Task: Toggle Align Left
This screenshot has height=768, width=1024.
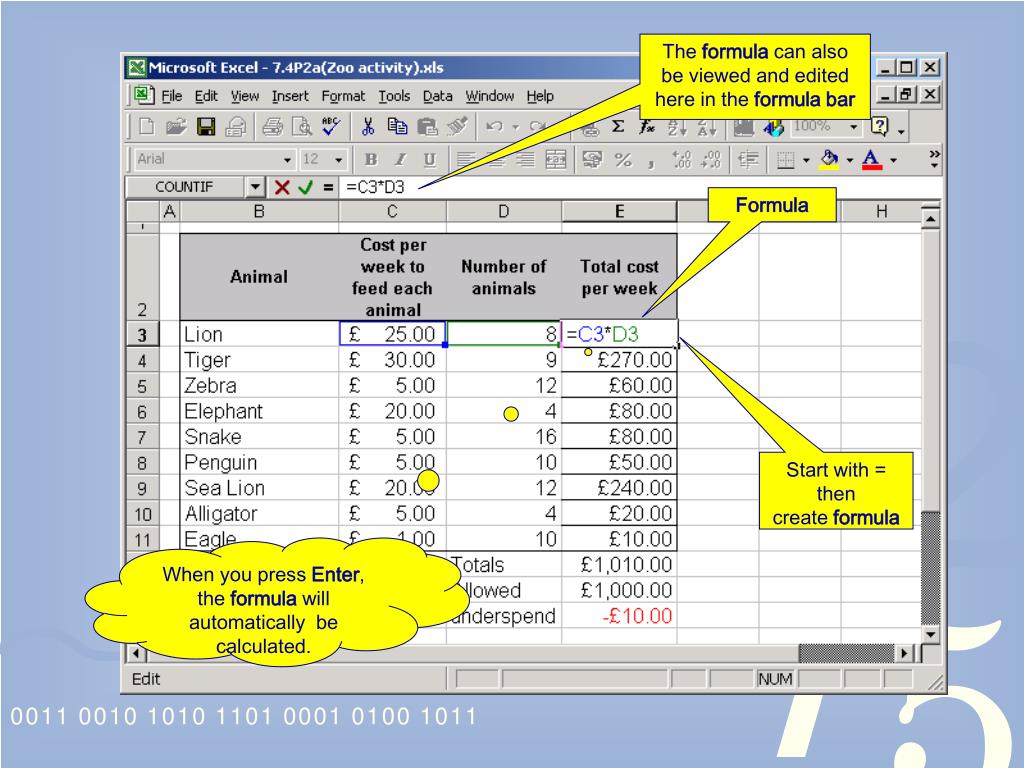Action: click(x=466, y=159)
